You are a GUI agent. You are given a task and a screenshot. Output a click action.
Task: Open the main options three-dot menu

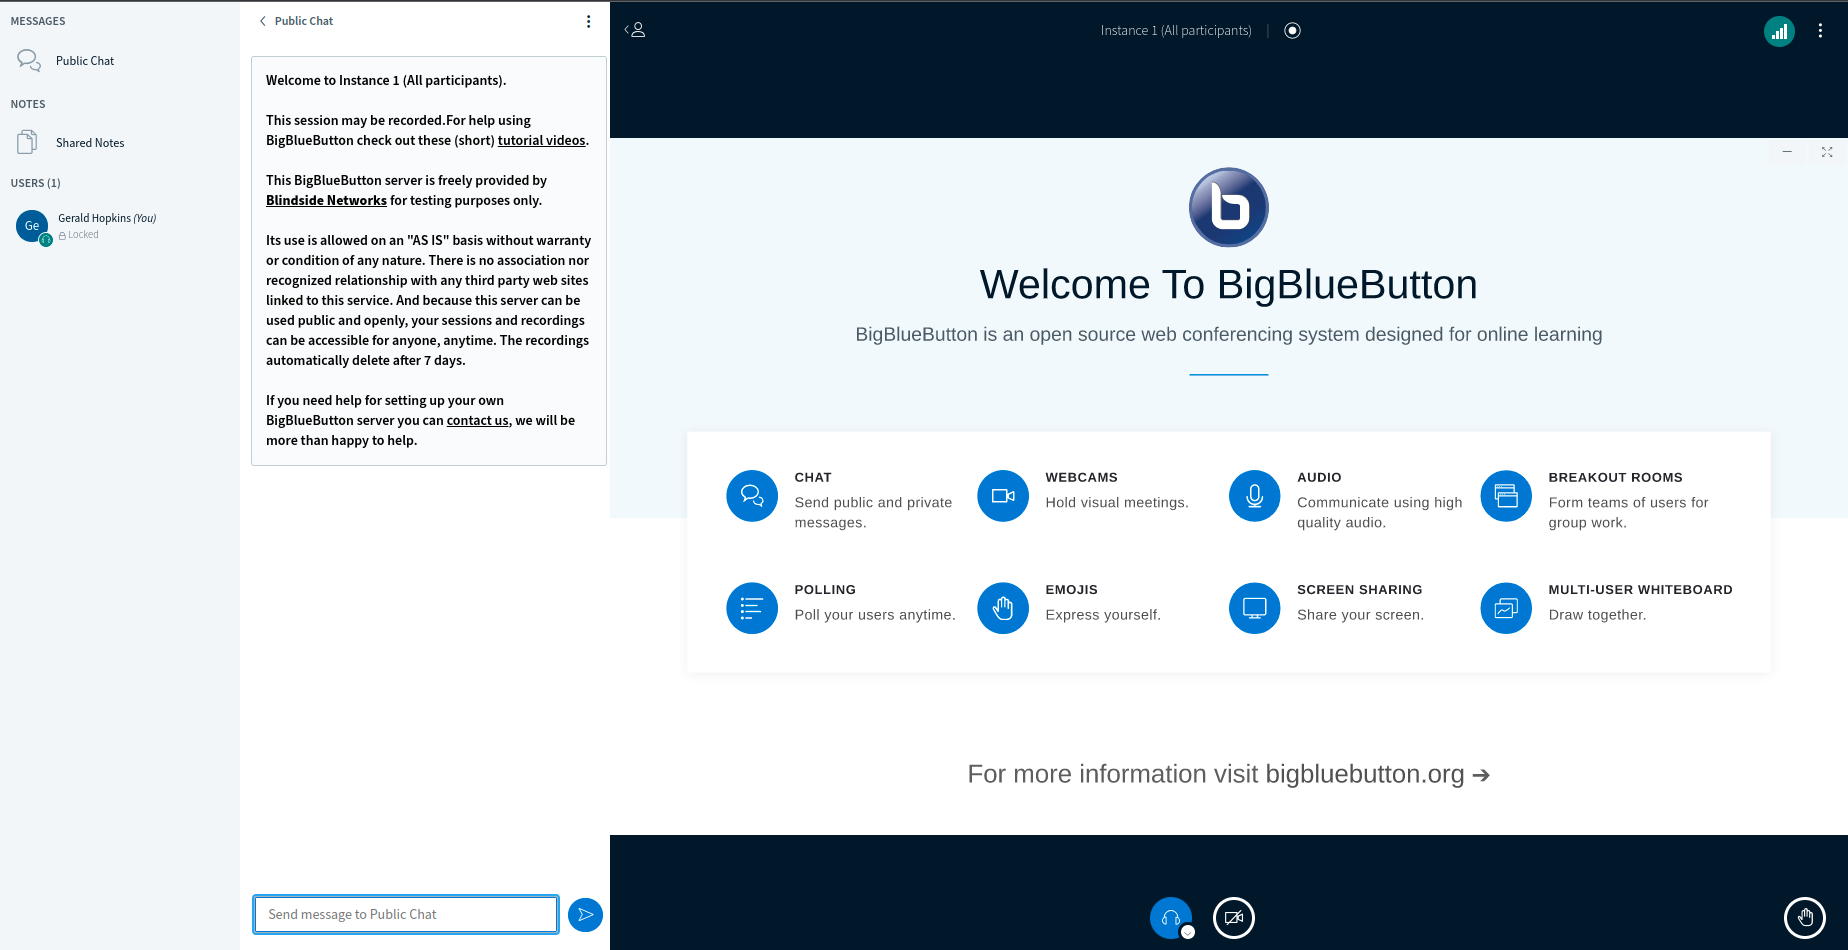[x=1820, y=31]
